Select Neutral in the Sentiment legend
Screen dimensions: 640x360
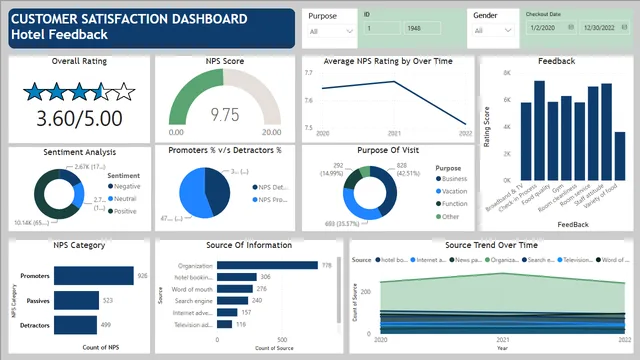click(x=122, y=199)
